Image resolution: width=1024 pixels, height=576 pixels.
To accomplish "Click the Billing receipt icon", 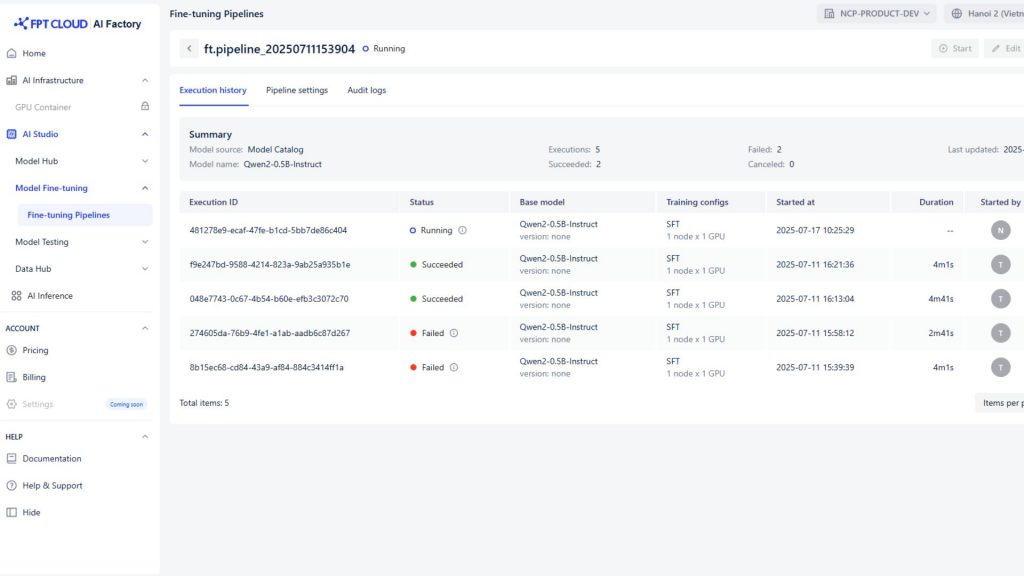I will tap(11, 377).
